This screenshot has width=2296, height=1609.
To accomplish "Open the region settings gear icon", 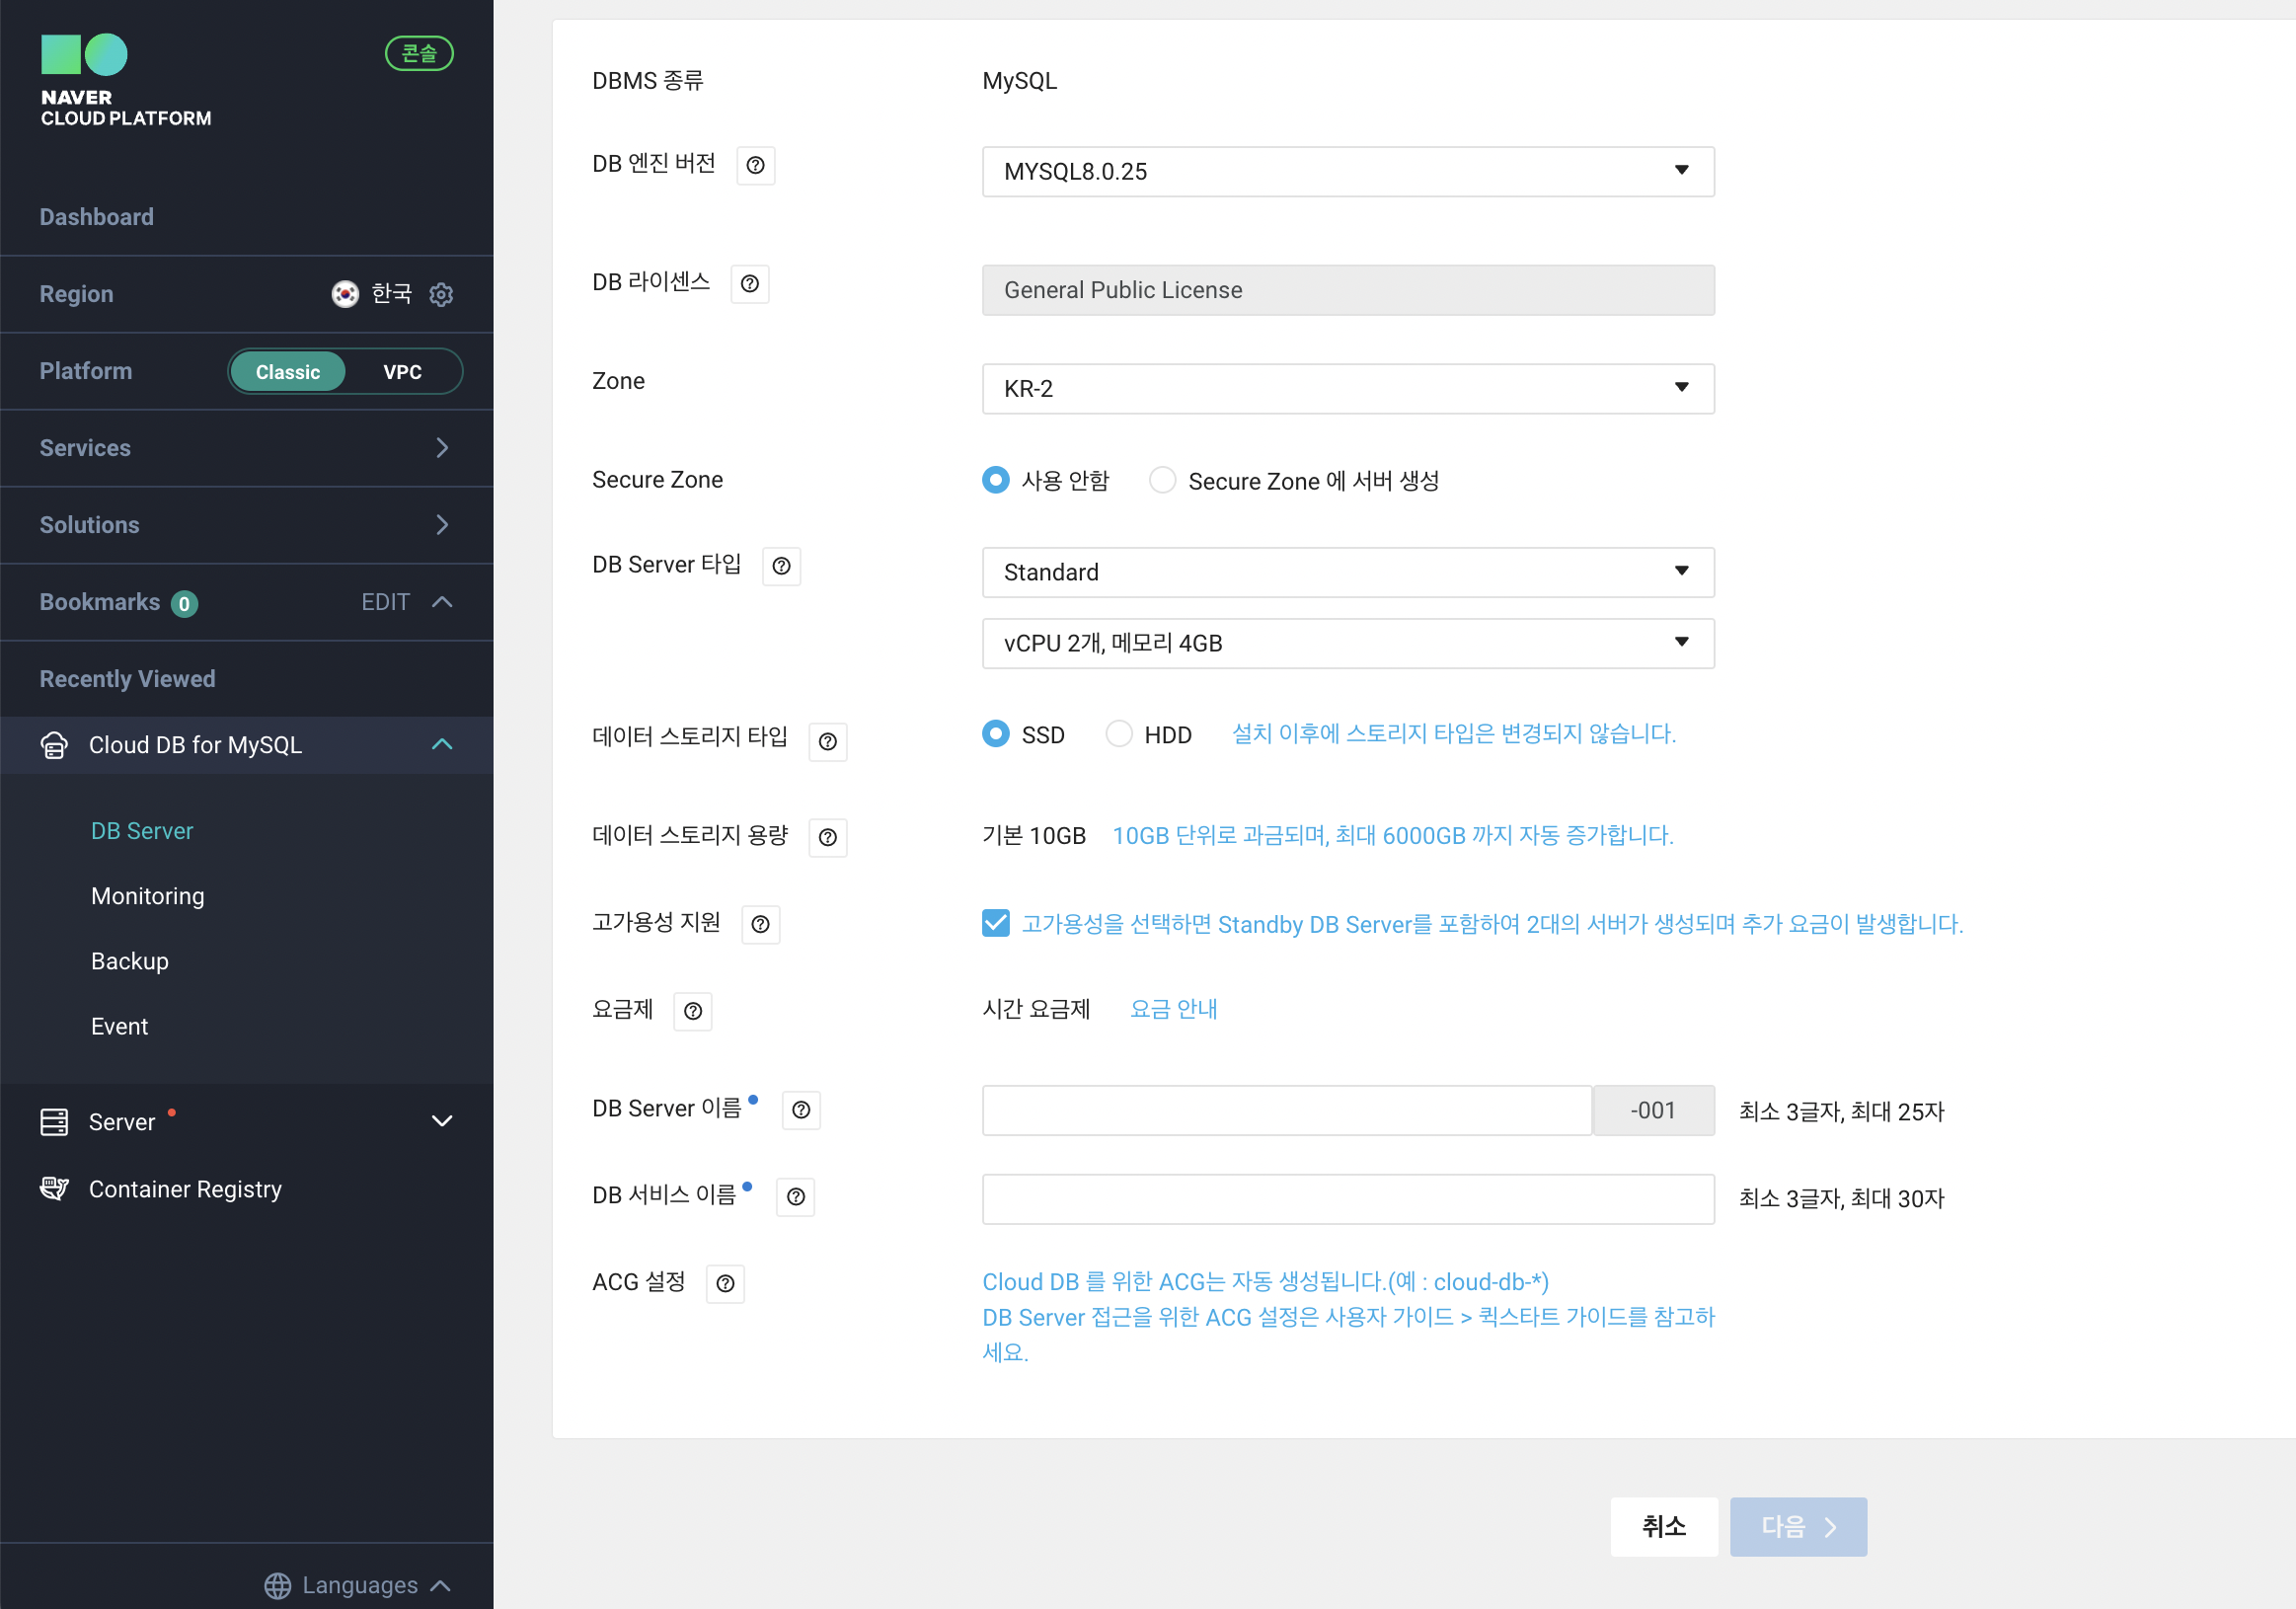I will coord(441,294).
